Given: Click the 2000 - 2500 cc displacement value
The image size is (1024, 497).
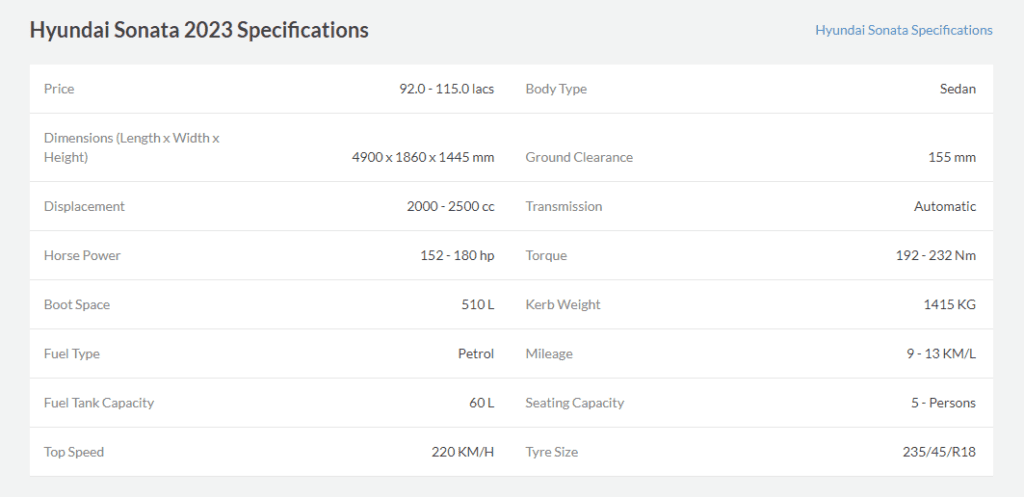Looking at the screenshot, I should coord(451,206).
